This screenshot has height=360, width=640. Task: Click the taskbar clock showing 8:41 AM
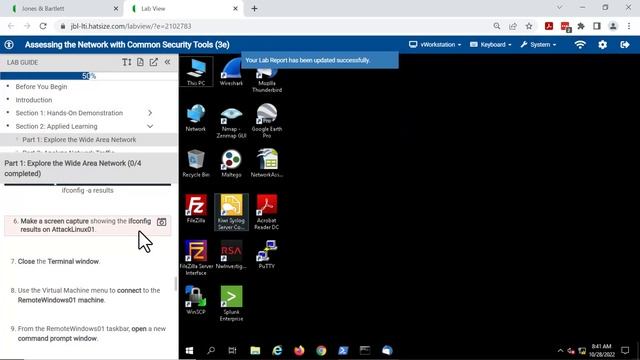(601, 350)
